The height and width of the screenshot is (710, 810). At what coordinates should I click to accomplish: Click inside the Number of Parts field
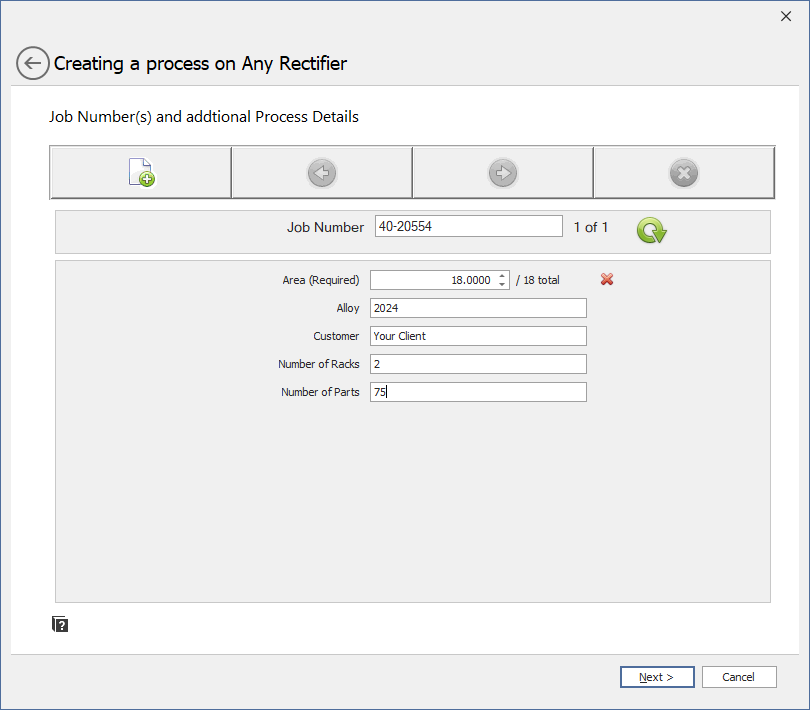478,392
